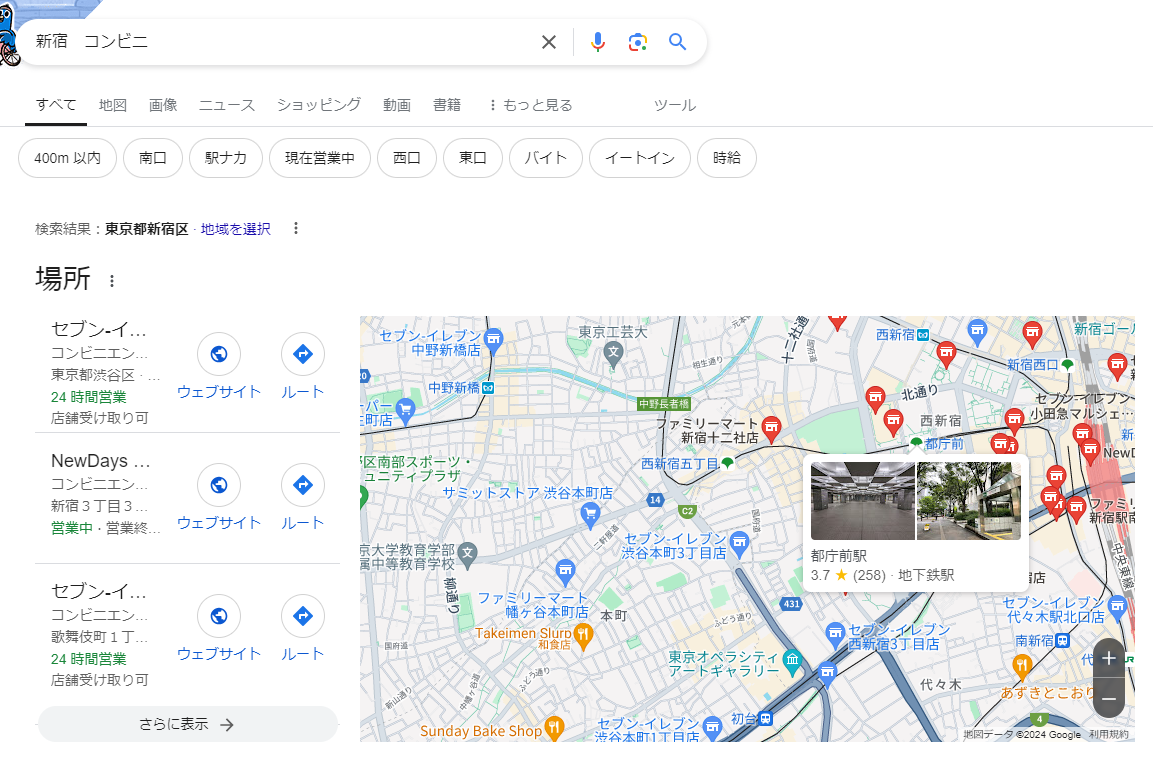
Task: Expand the もっと見る search categories menu
Action: [x=530, y=105]
